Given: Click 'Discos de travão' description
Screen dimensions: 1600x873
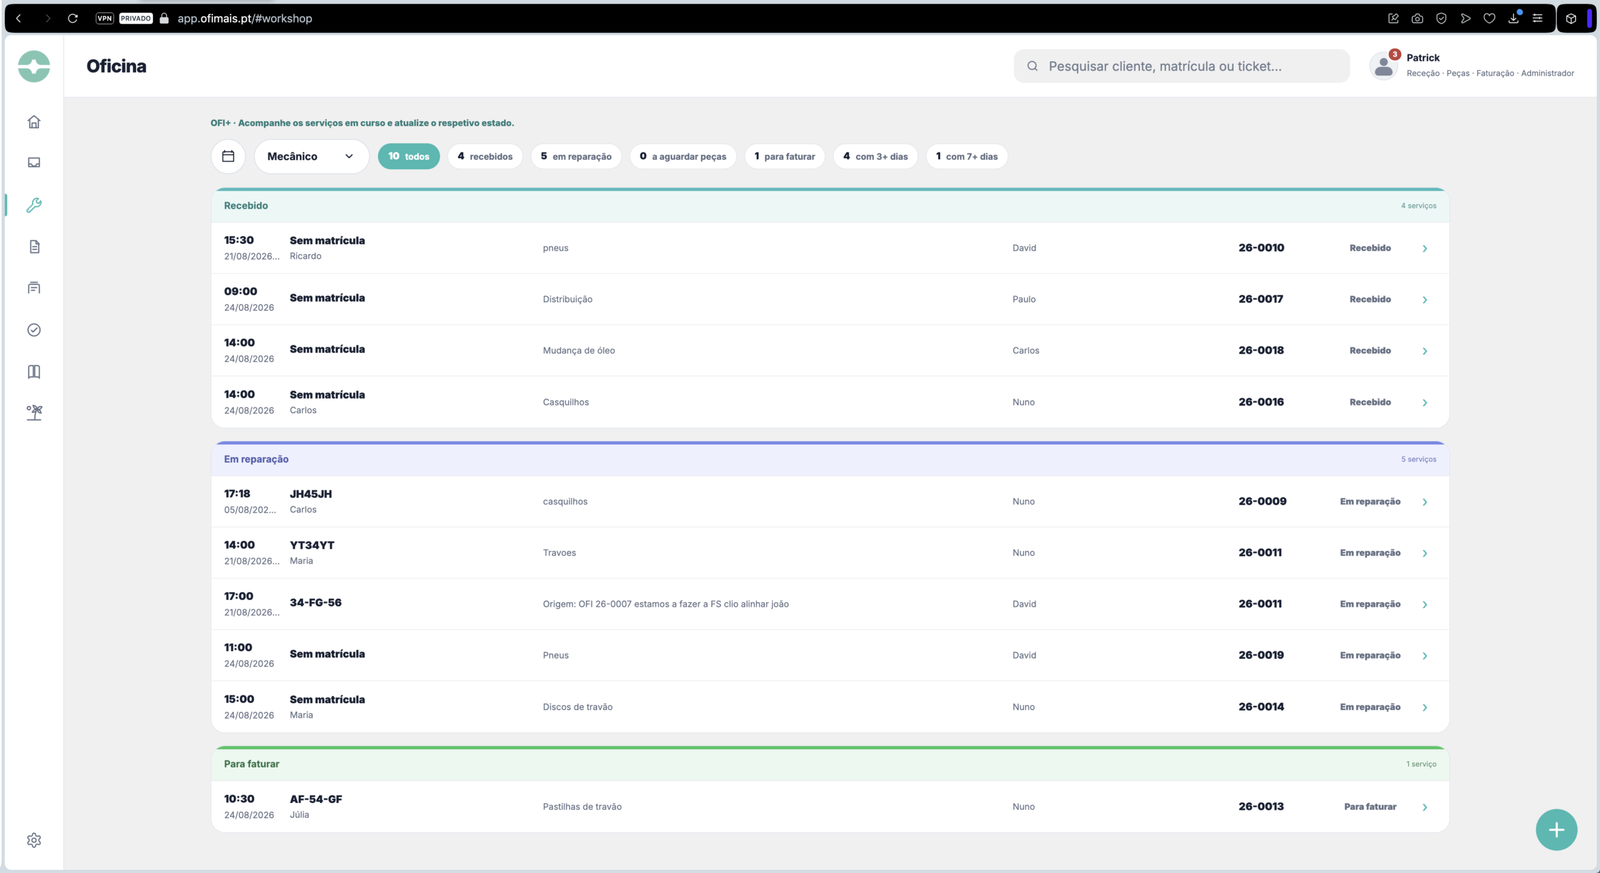Looking at the screenshot, I should (x=578, y=707).
